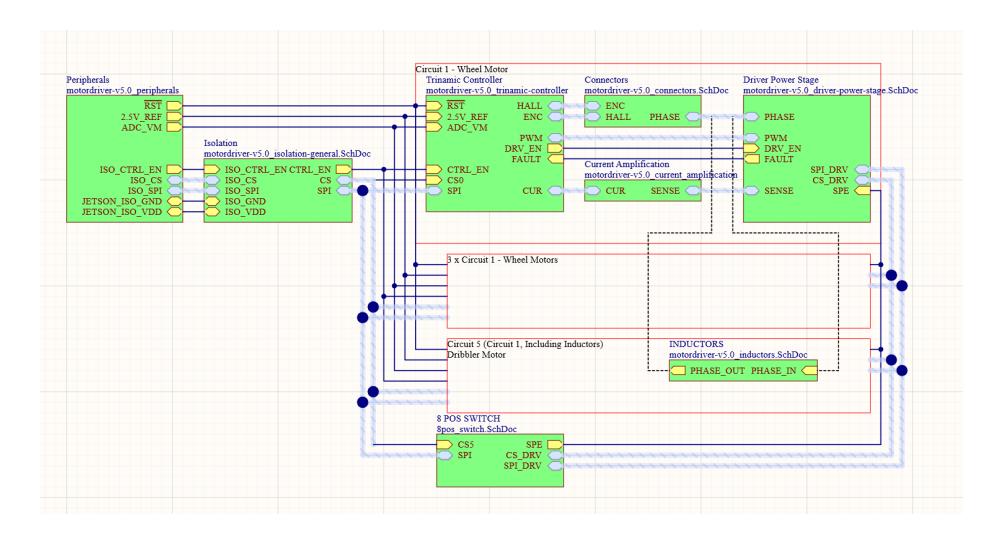
Task: Select the 2.5V_REF port on the Peripherals sheet
Action: 174,117
